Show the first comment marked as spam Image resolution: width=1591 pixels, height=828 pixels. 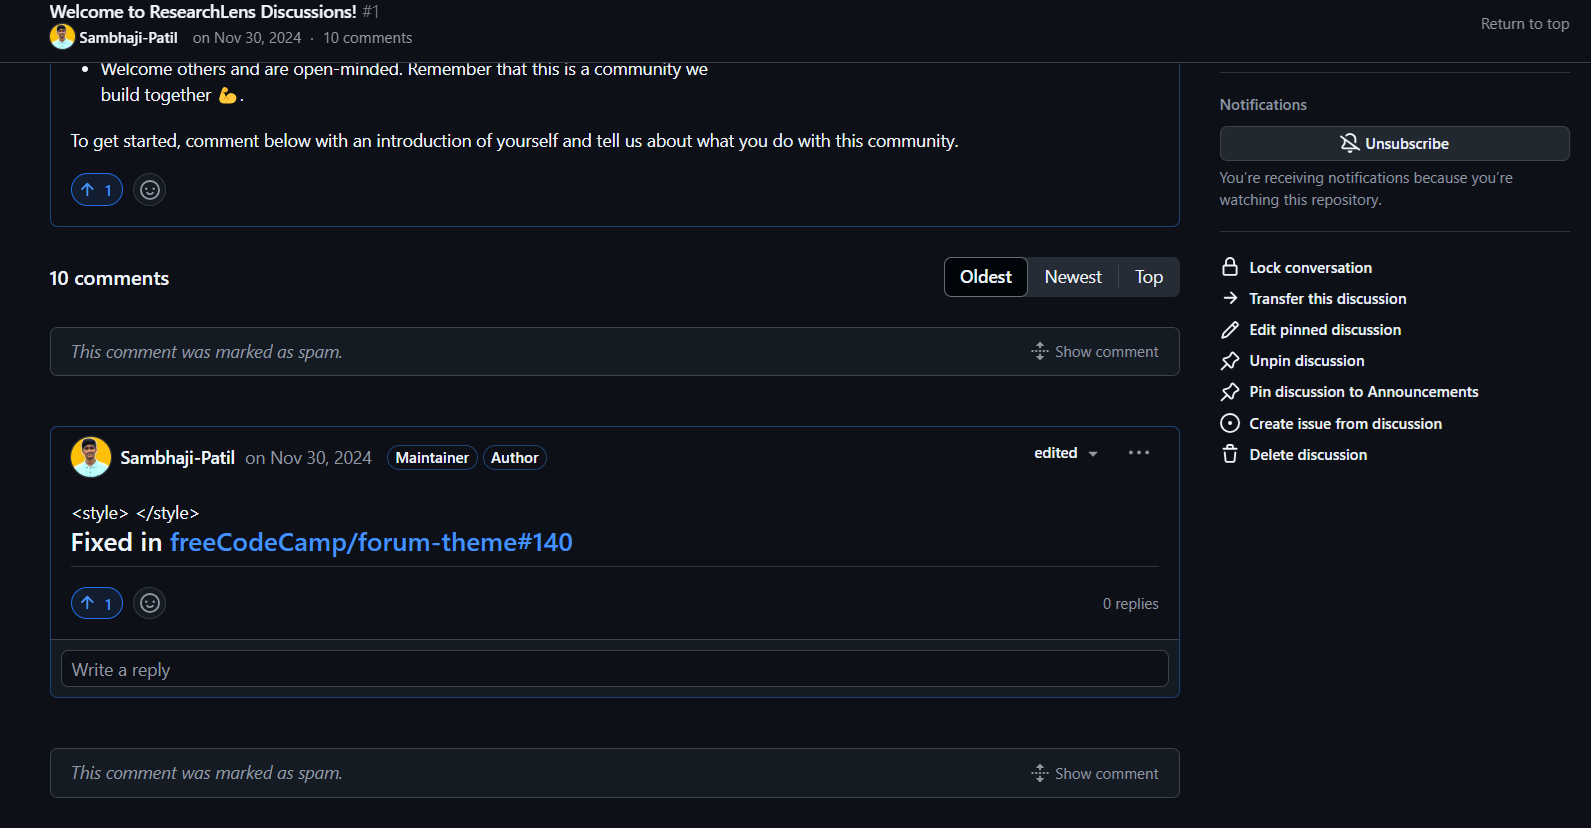[1095, 352]
